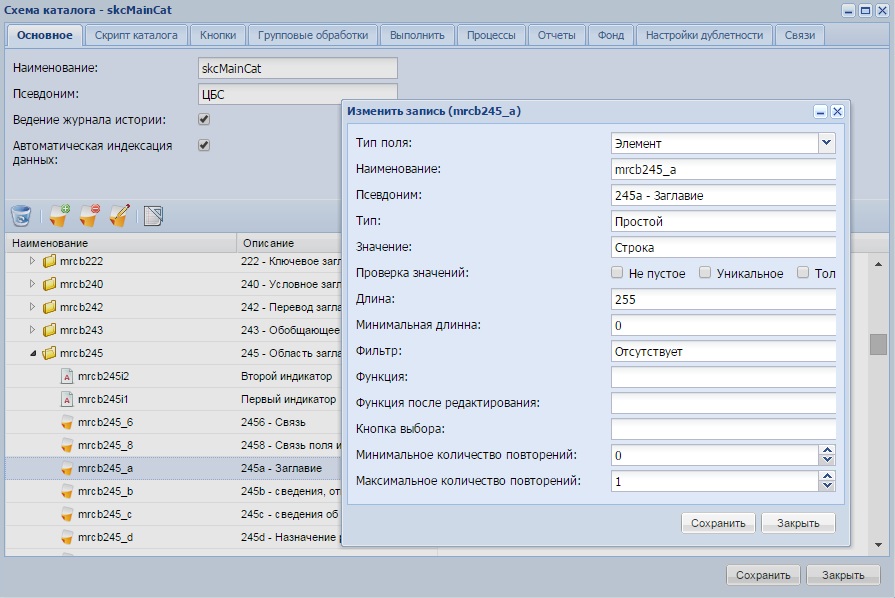Click the cup icon of mrcb245_6
The image size is (895, 598).
tap(67, 422)
